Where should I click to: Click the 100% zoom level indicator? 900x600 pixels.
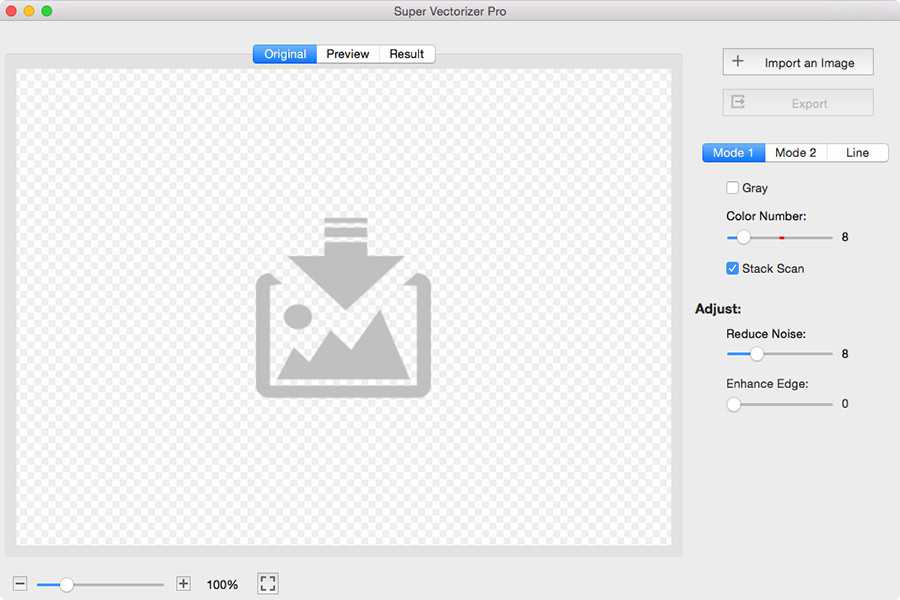(x=222, y=584)
